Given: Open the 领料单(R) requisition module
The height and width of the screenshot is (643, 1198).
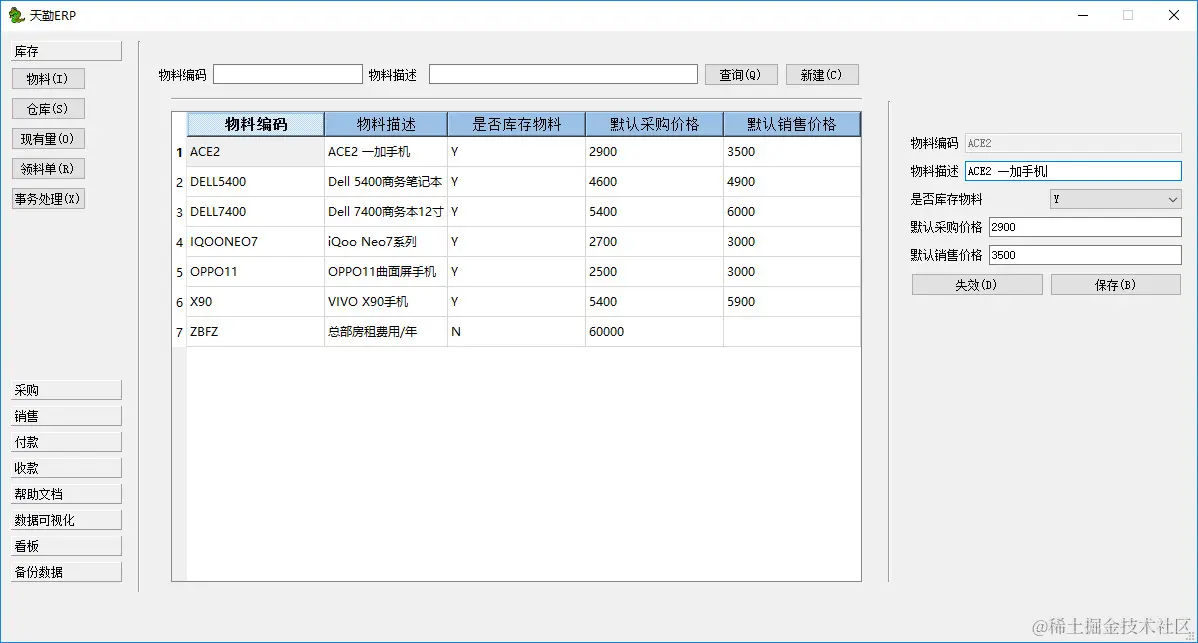Looking at the screenshot, I should 47,168.
